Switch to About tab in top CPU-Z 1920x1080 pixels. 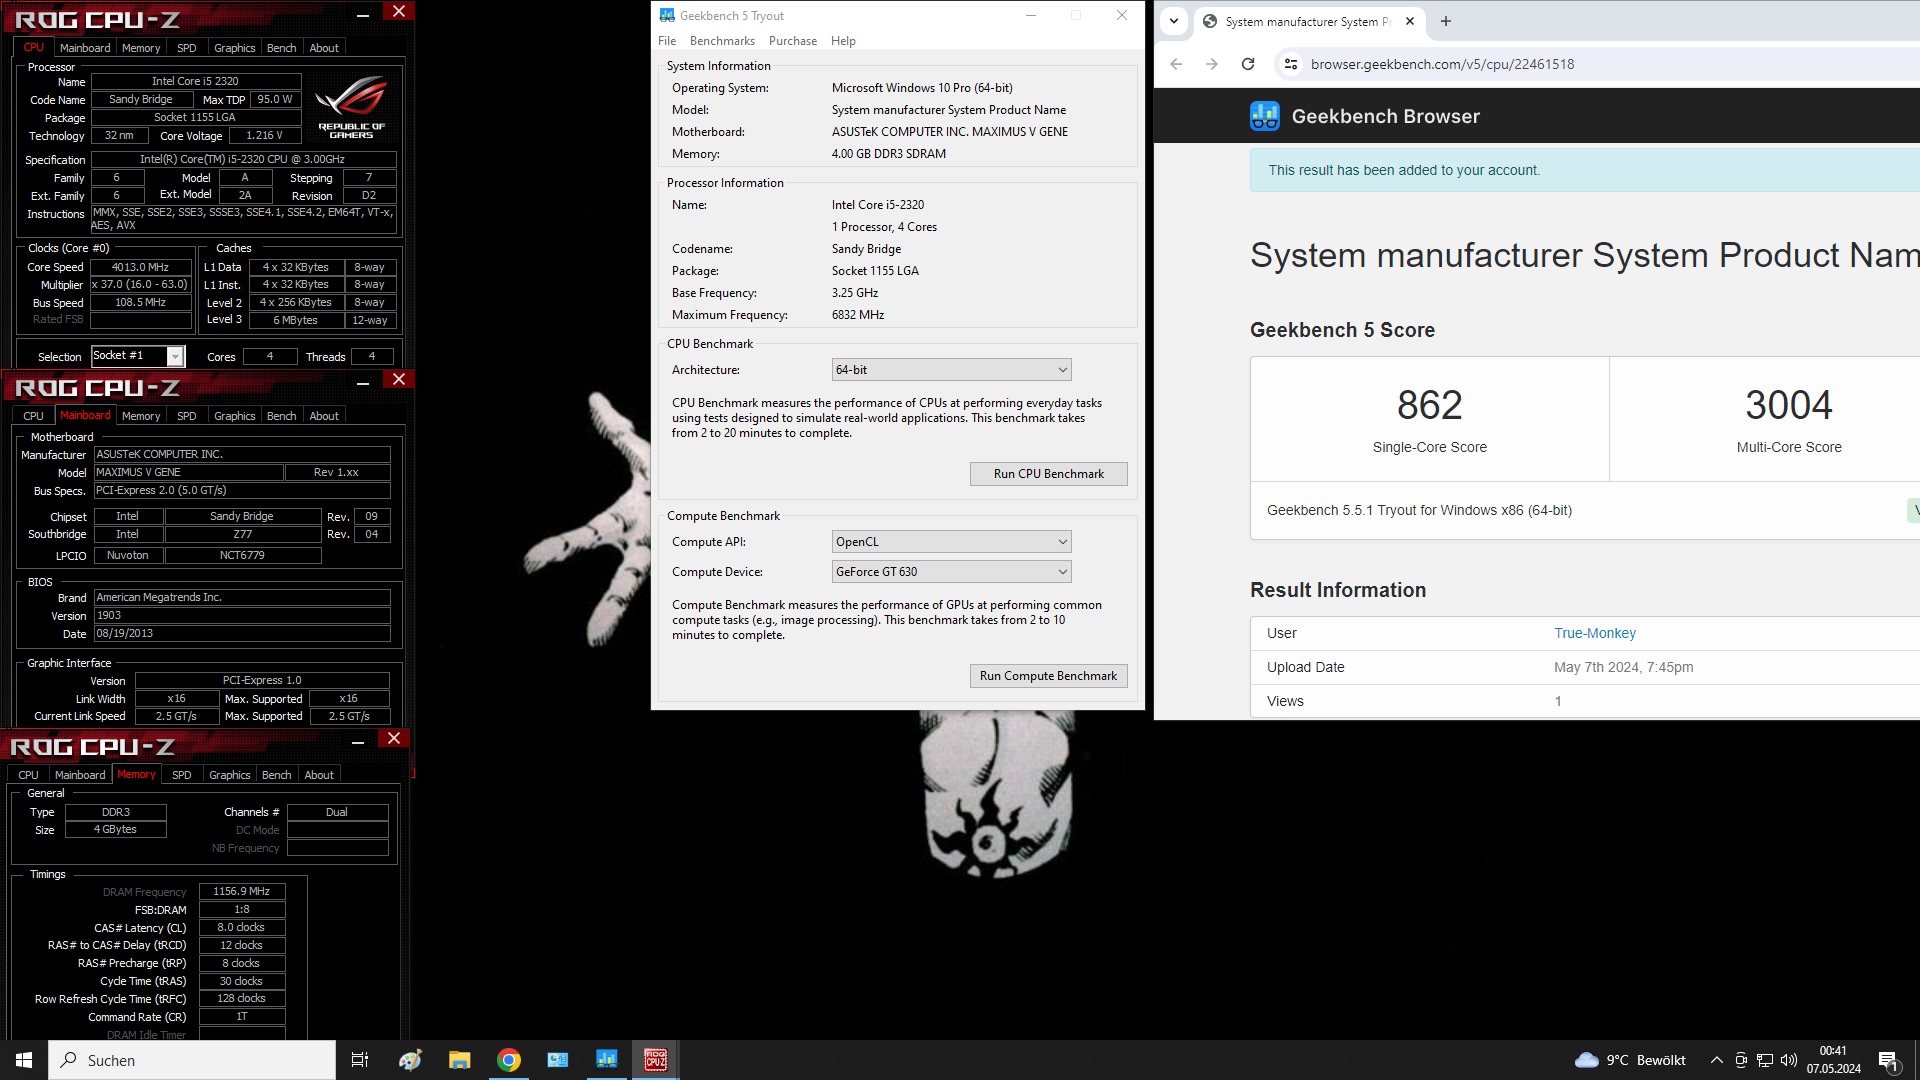tap(324, 48)
